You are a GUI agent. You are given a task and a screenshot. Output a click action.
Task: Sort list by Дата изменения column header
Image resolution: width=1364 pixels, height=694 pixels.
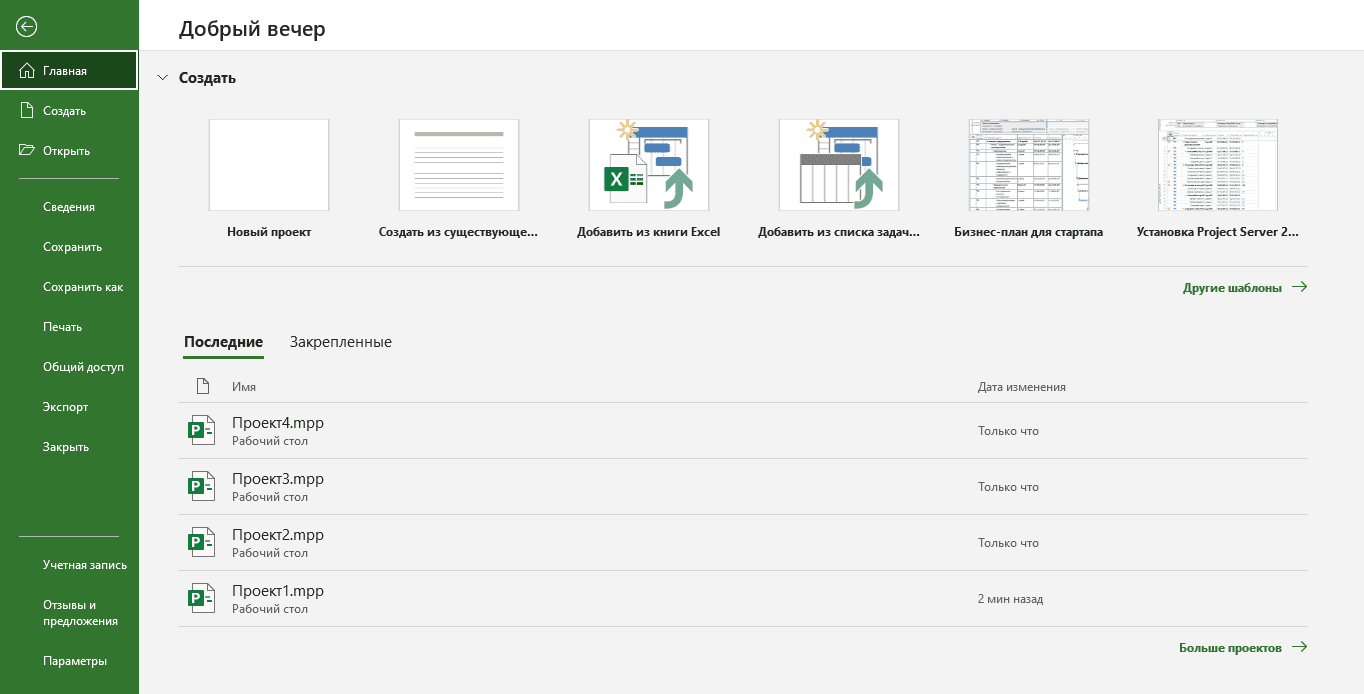[1021, 387]
